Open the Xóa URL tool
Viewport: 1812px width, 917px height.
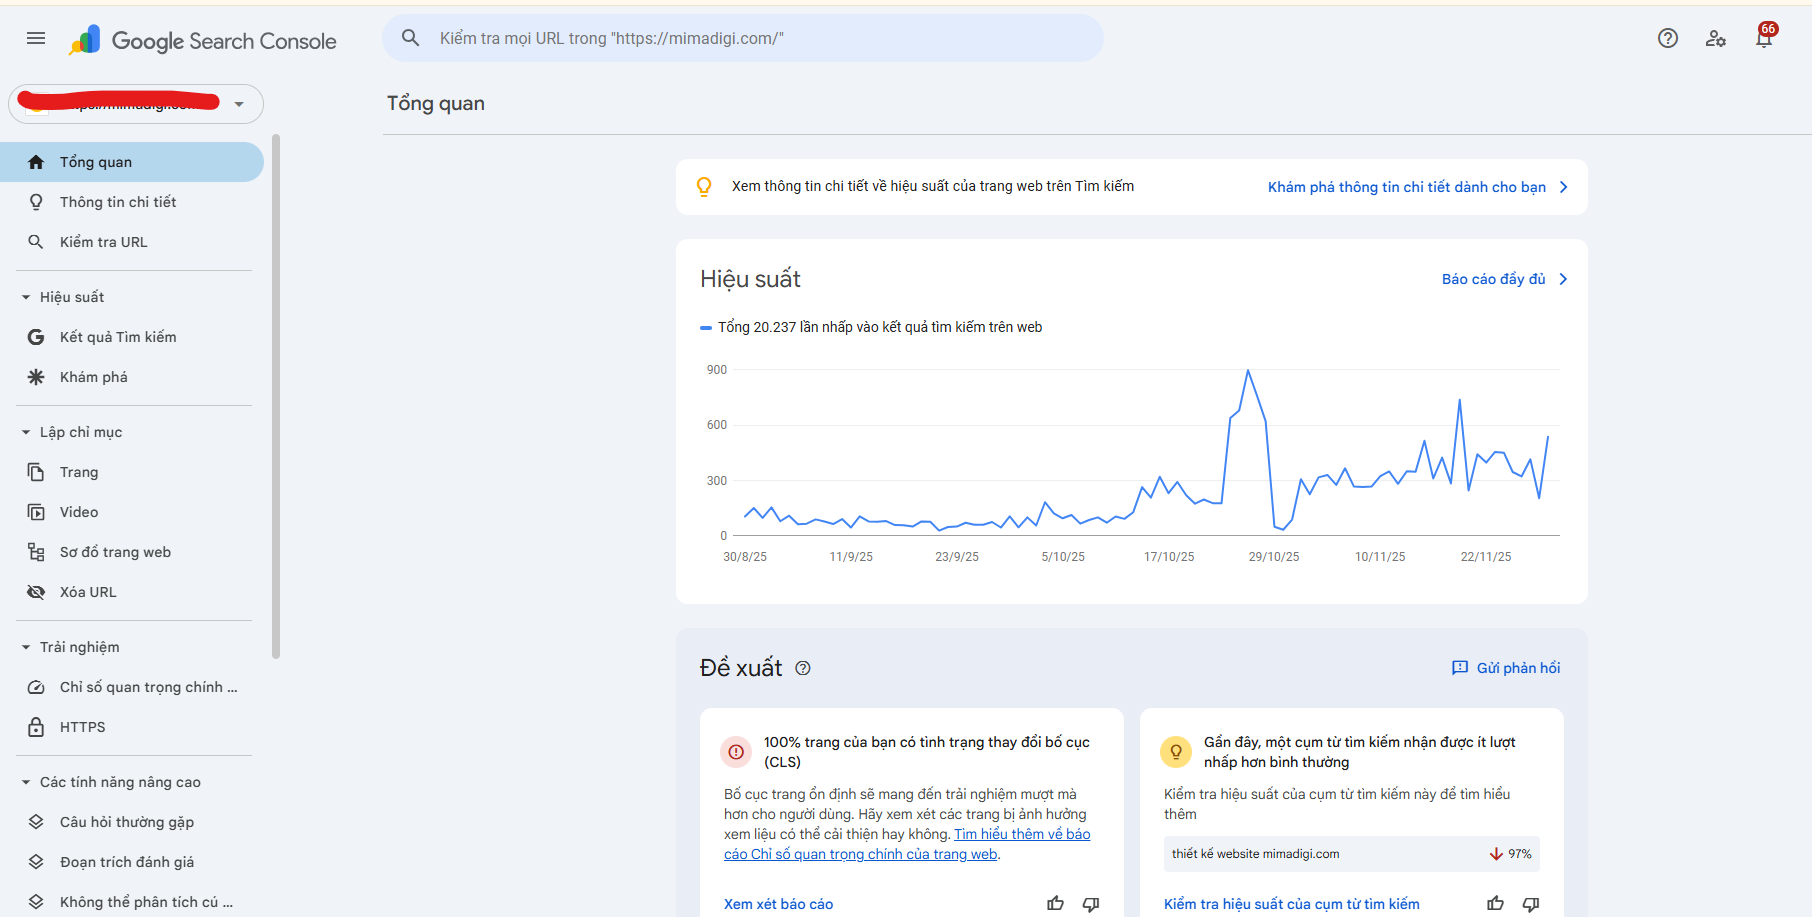[87, 591]
